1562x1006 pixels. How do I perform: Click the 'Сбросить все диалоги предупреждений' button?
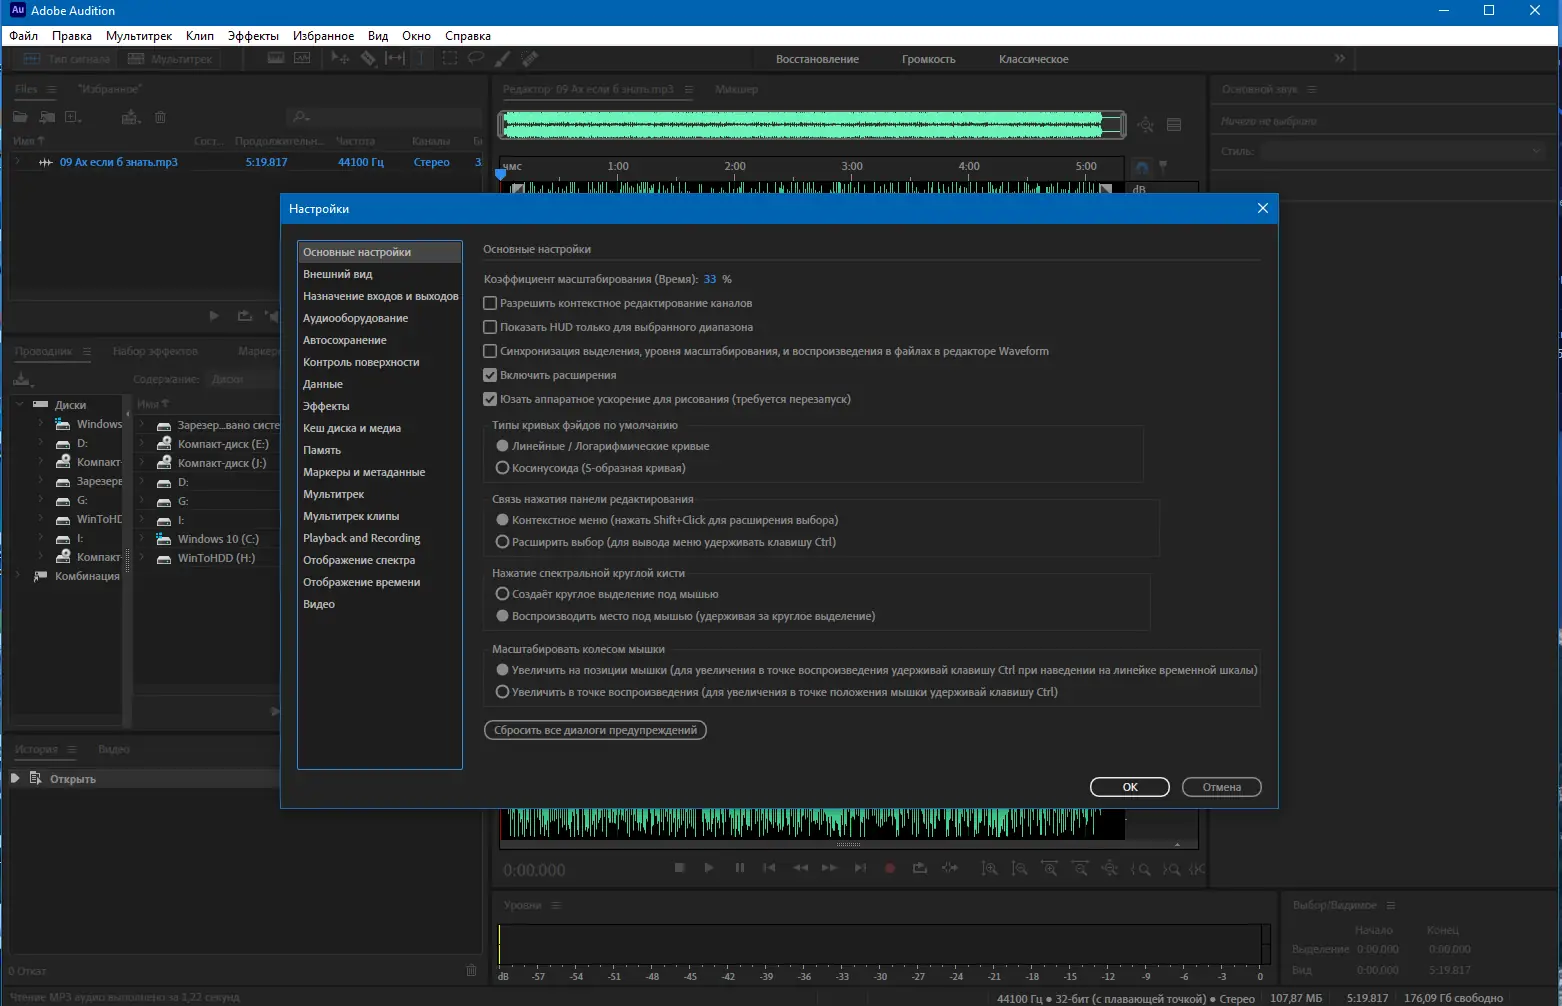(x=594, y=730)
